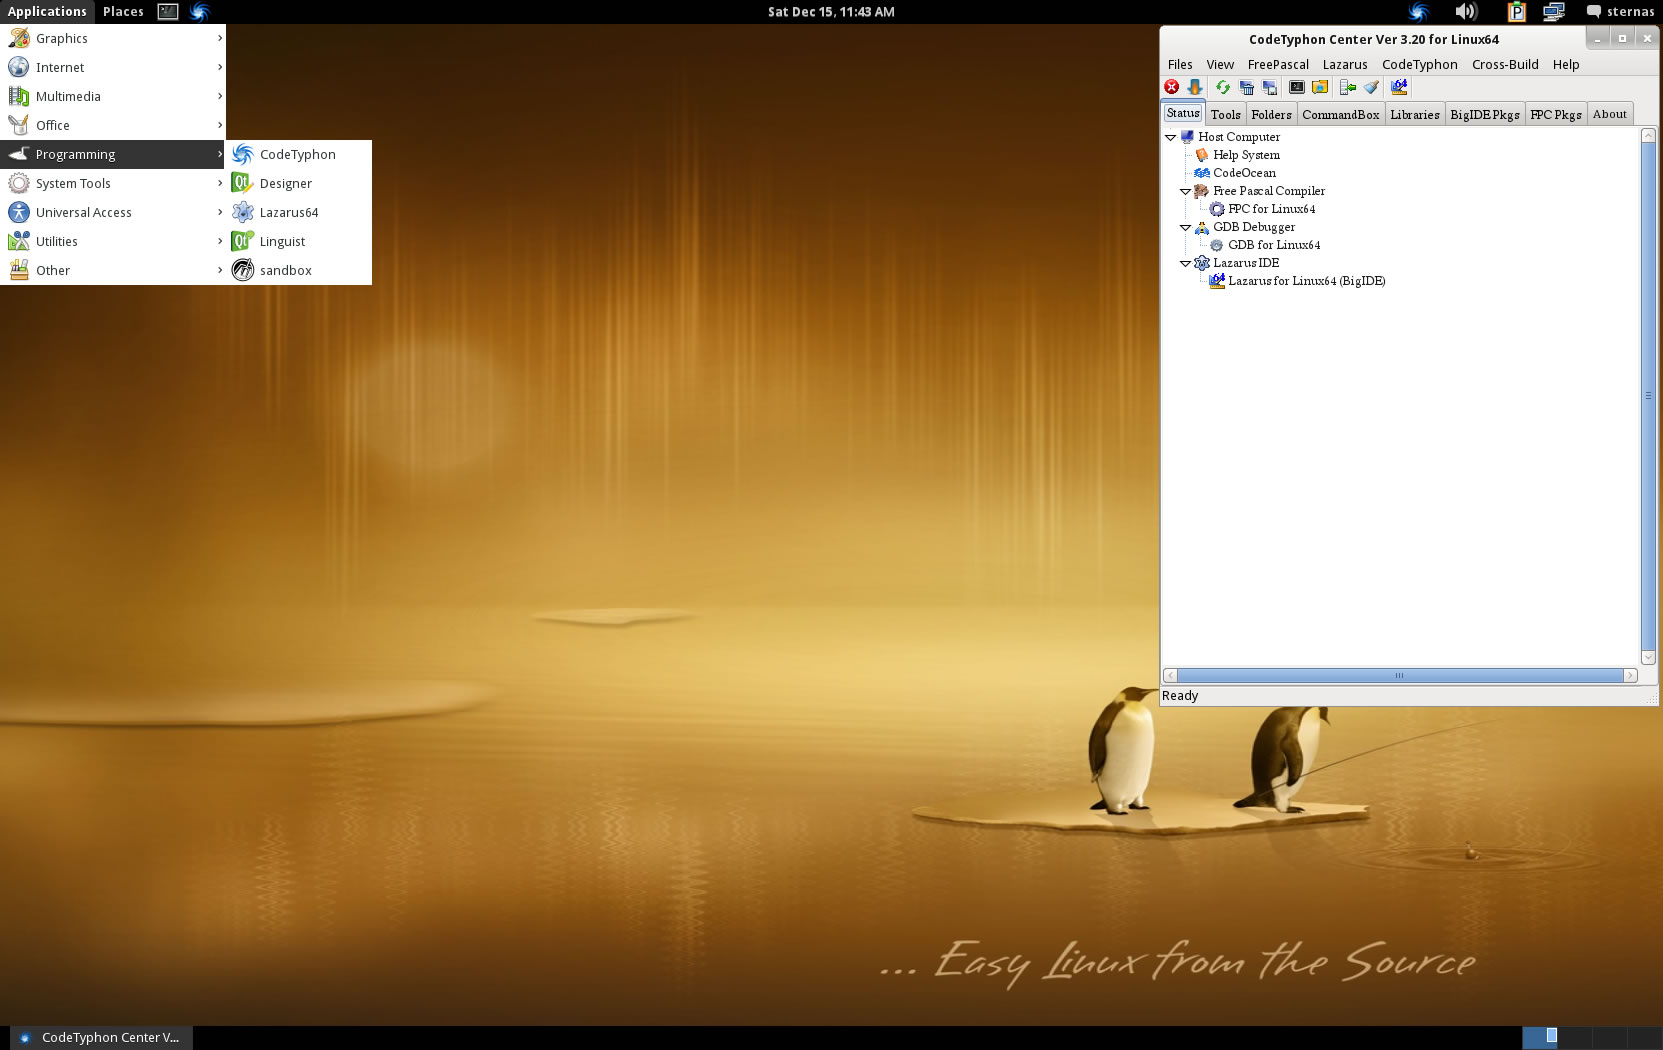The image size is (1663, 1050).
Task: Open the Graphics category submenu
Action: pyautogui.click(x=113, y=38)
